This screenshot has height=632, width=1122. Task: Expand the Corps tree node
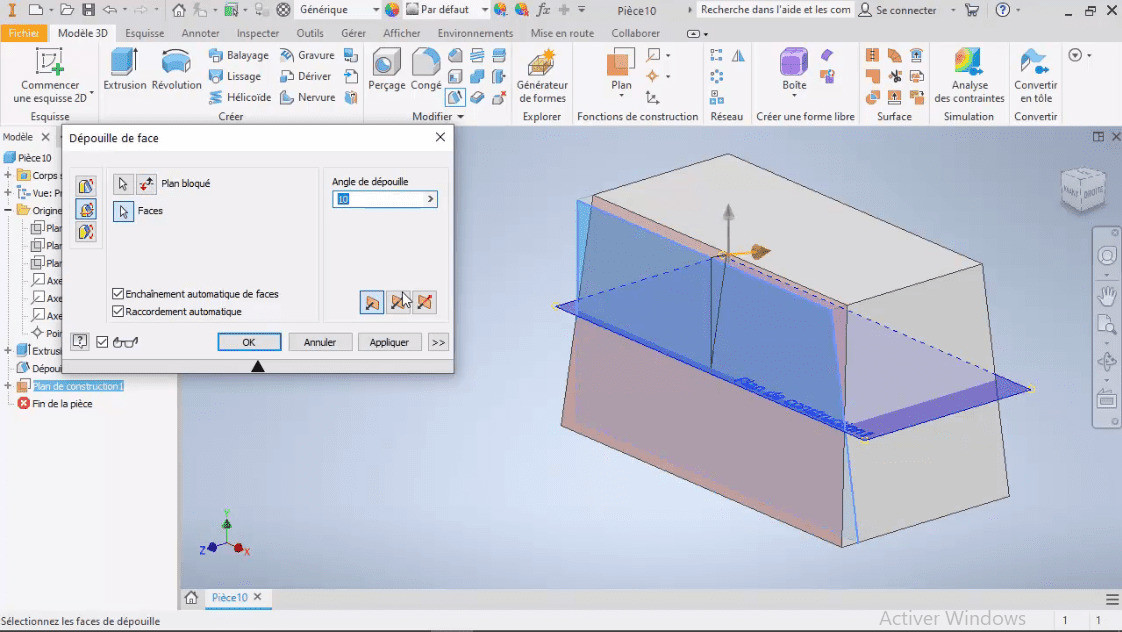point(8,175)
